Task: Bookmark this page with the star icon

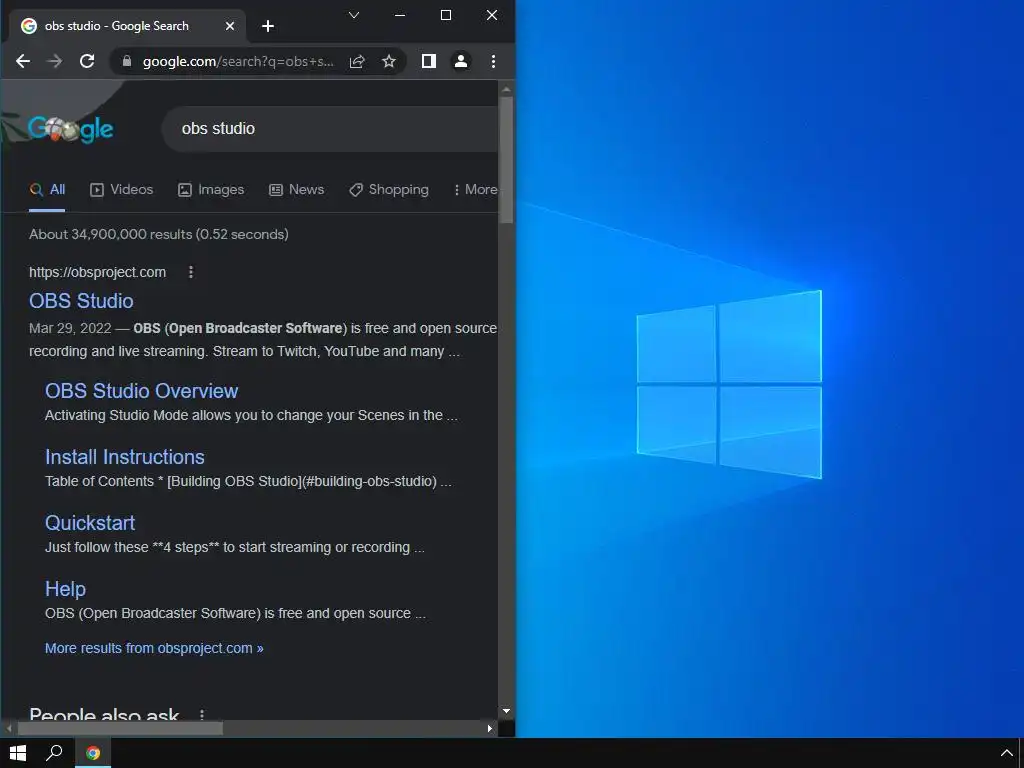Action: 389,61
